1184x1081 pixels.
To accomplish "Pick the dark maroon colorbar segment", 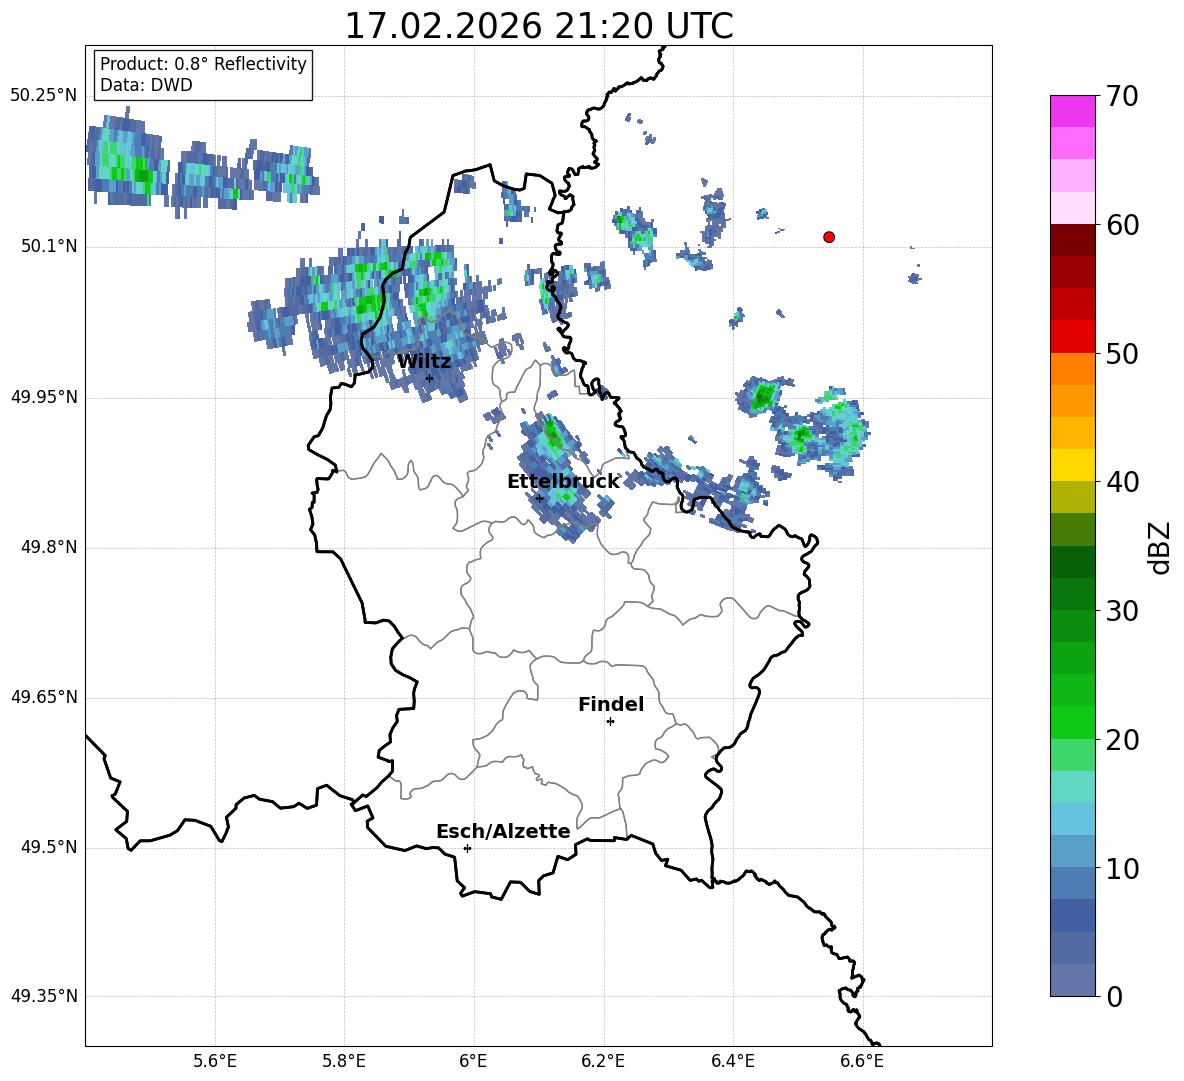I will (1072, 240).
